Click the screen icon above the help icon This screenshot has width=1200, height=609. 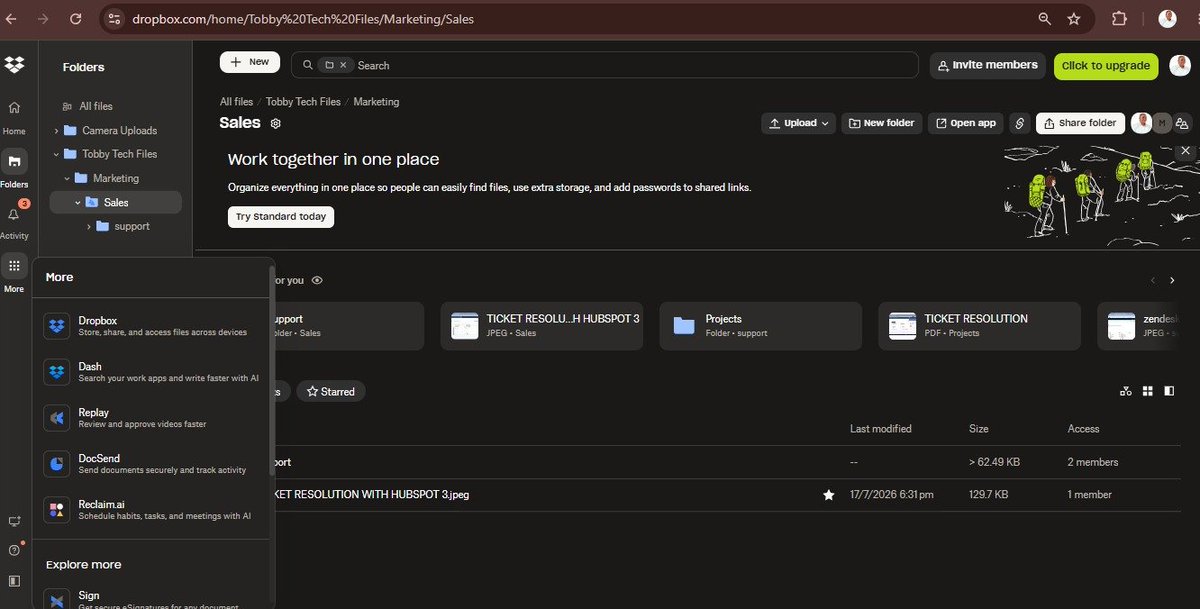14,521
